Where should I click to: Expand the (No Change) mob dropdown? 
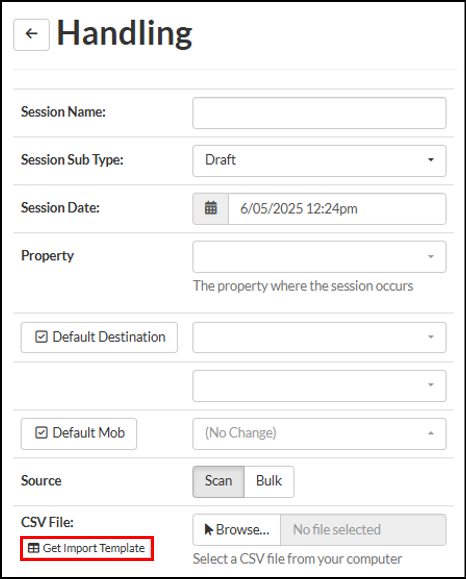[x=319, y=434]
